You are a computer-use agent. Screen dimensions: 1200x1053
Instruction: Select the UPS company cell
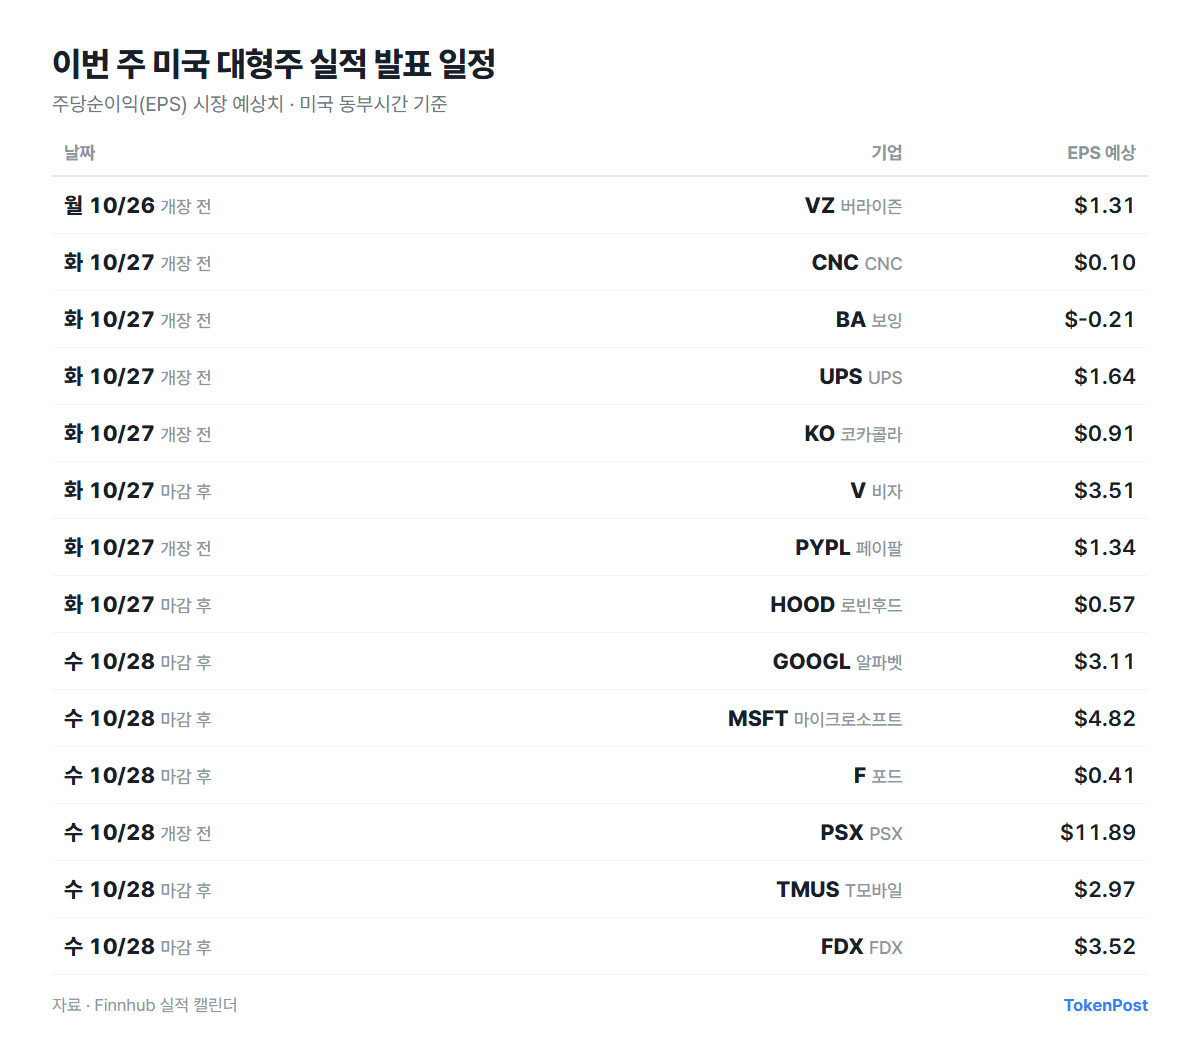(x=861, y=376)
